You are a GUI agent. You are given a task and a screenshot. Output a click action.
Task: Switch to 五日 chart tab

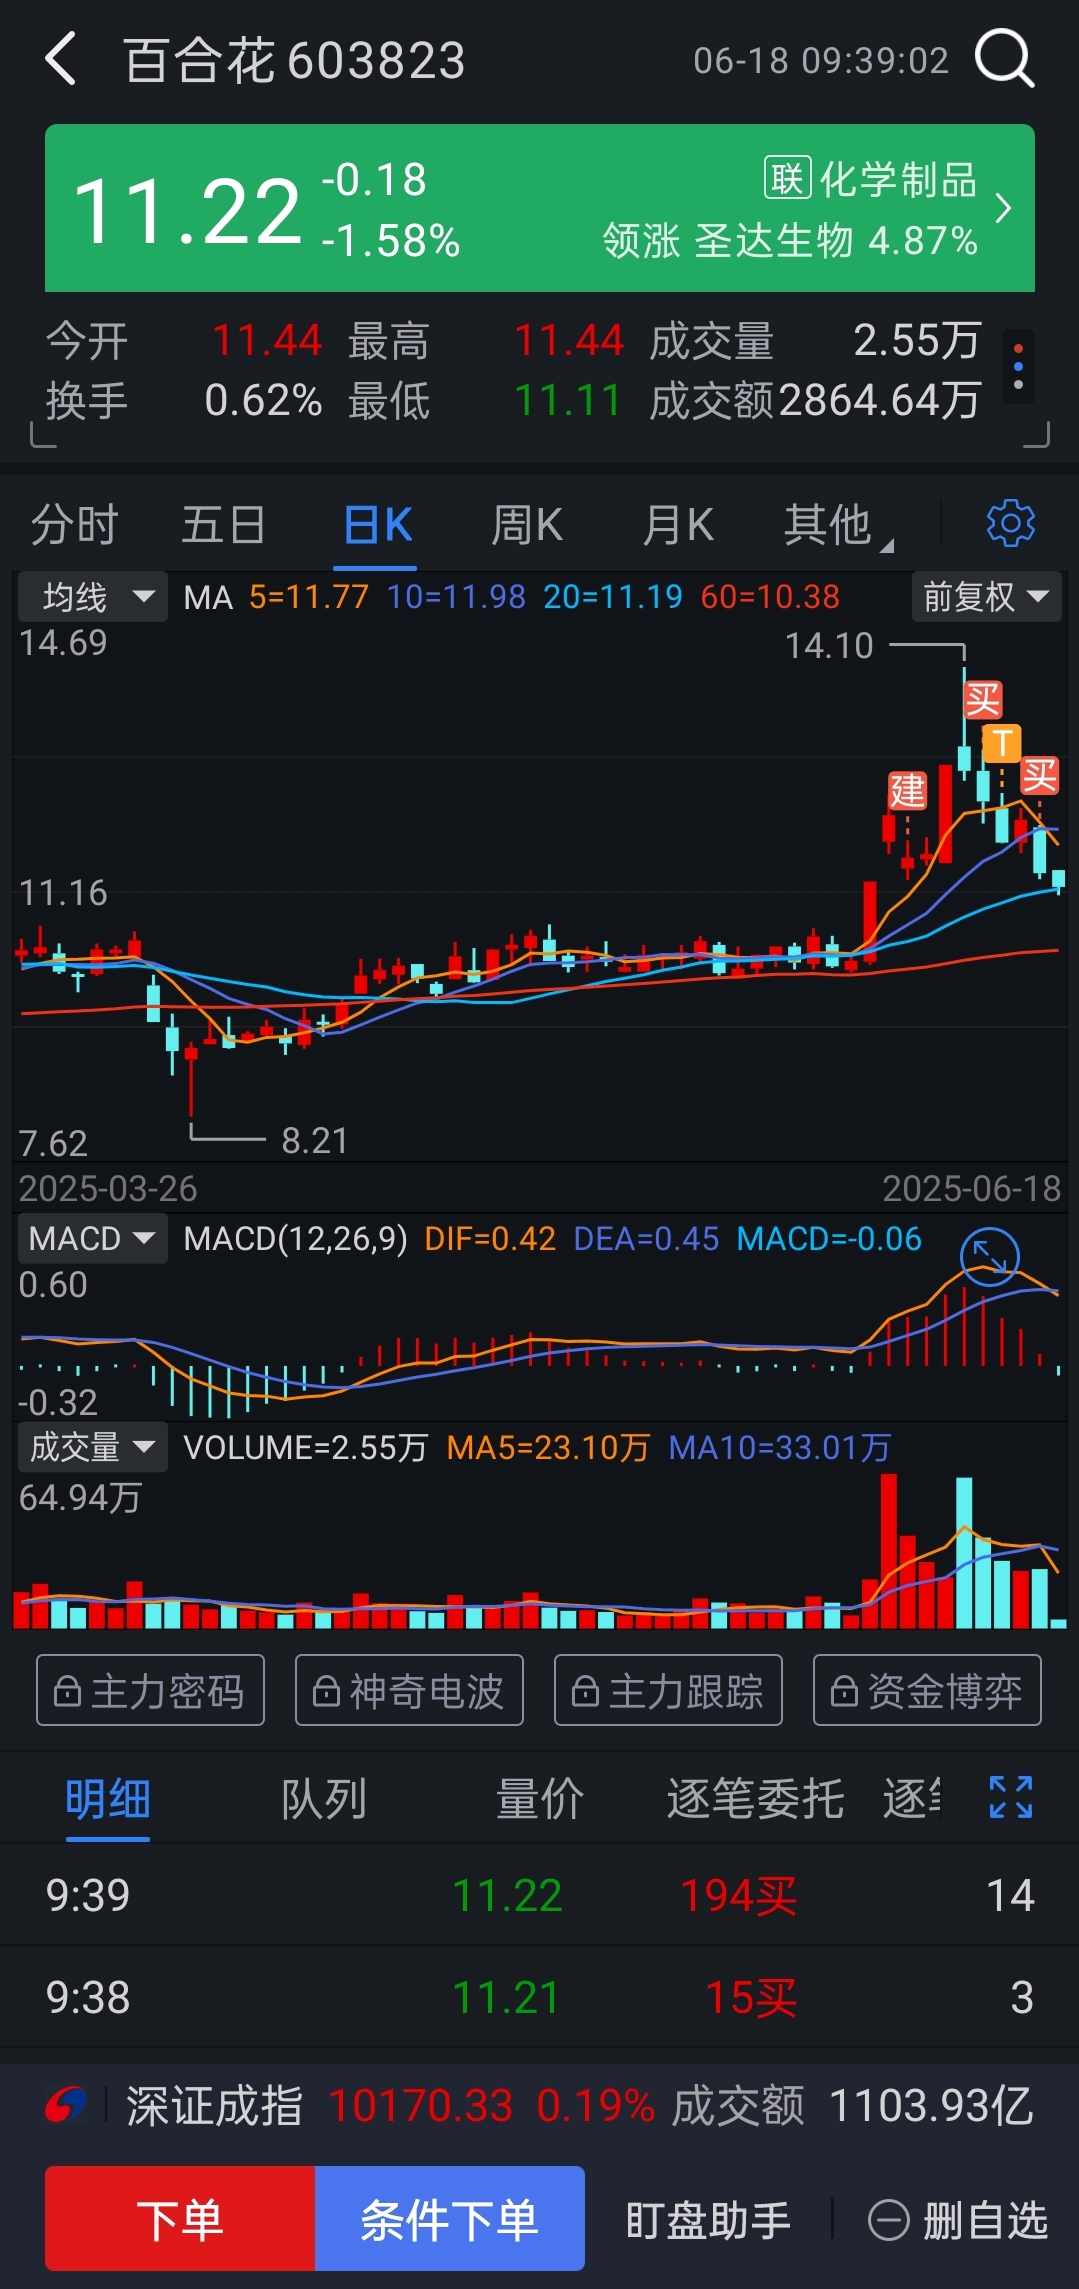(224, 524)
